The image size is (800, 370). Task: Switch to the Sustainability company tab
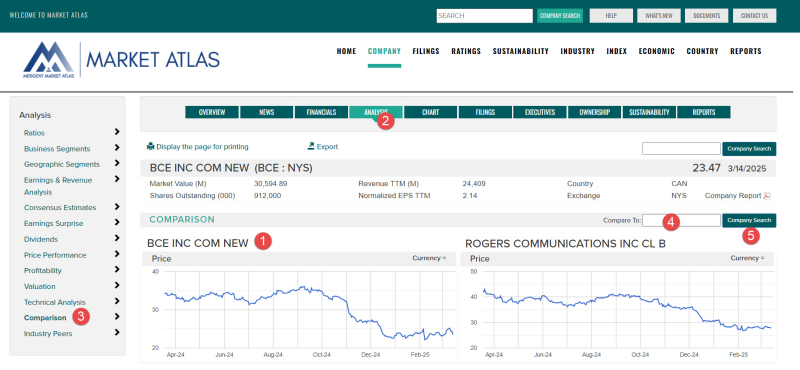coord(649,112)
